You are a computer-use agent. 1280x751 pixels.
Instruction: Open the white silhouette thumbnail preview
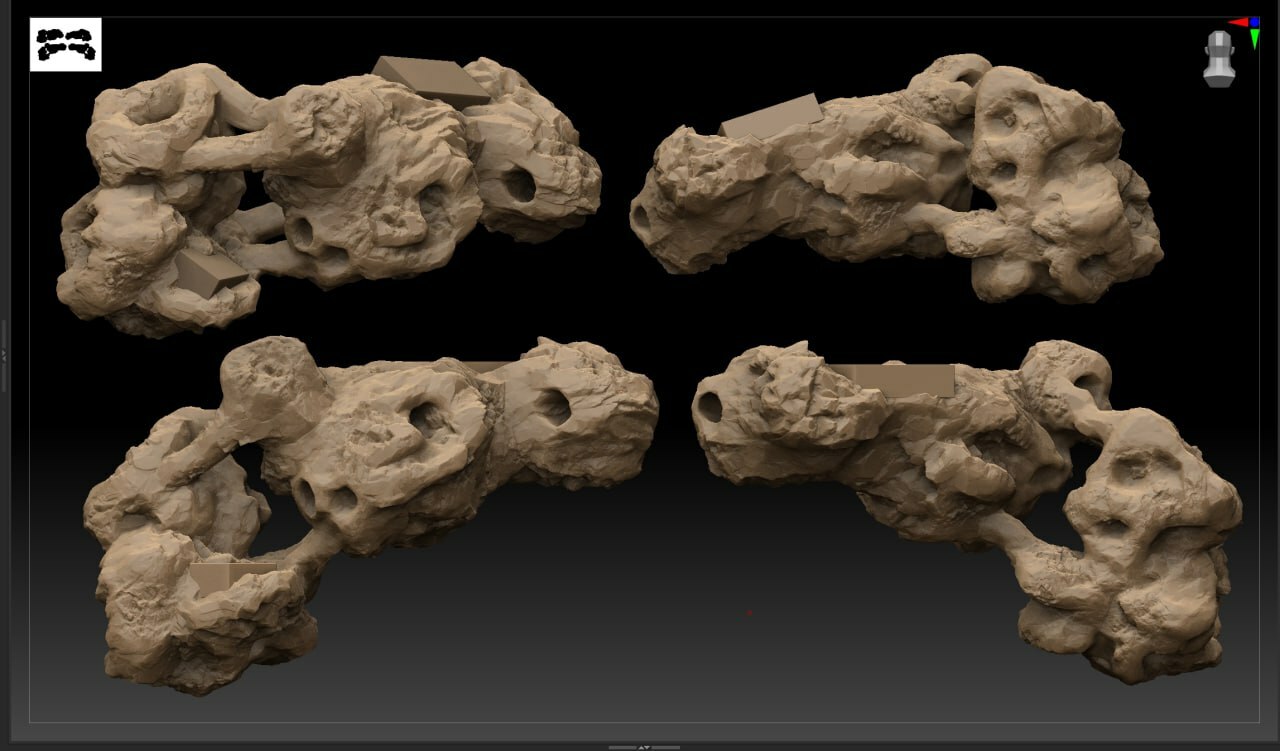click(x=65, y=44)
